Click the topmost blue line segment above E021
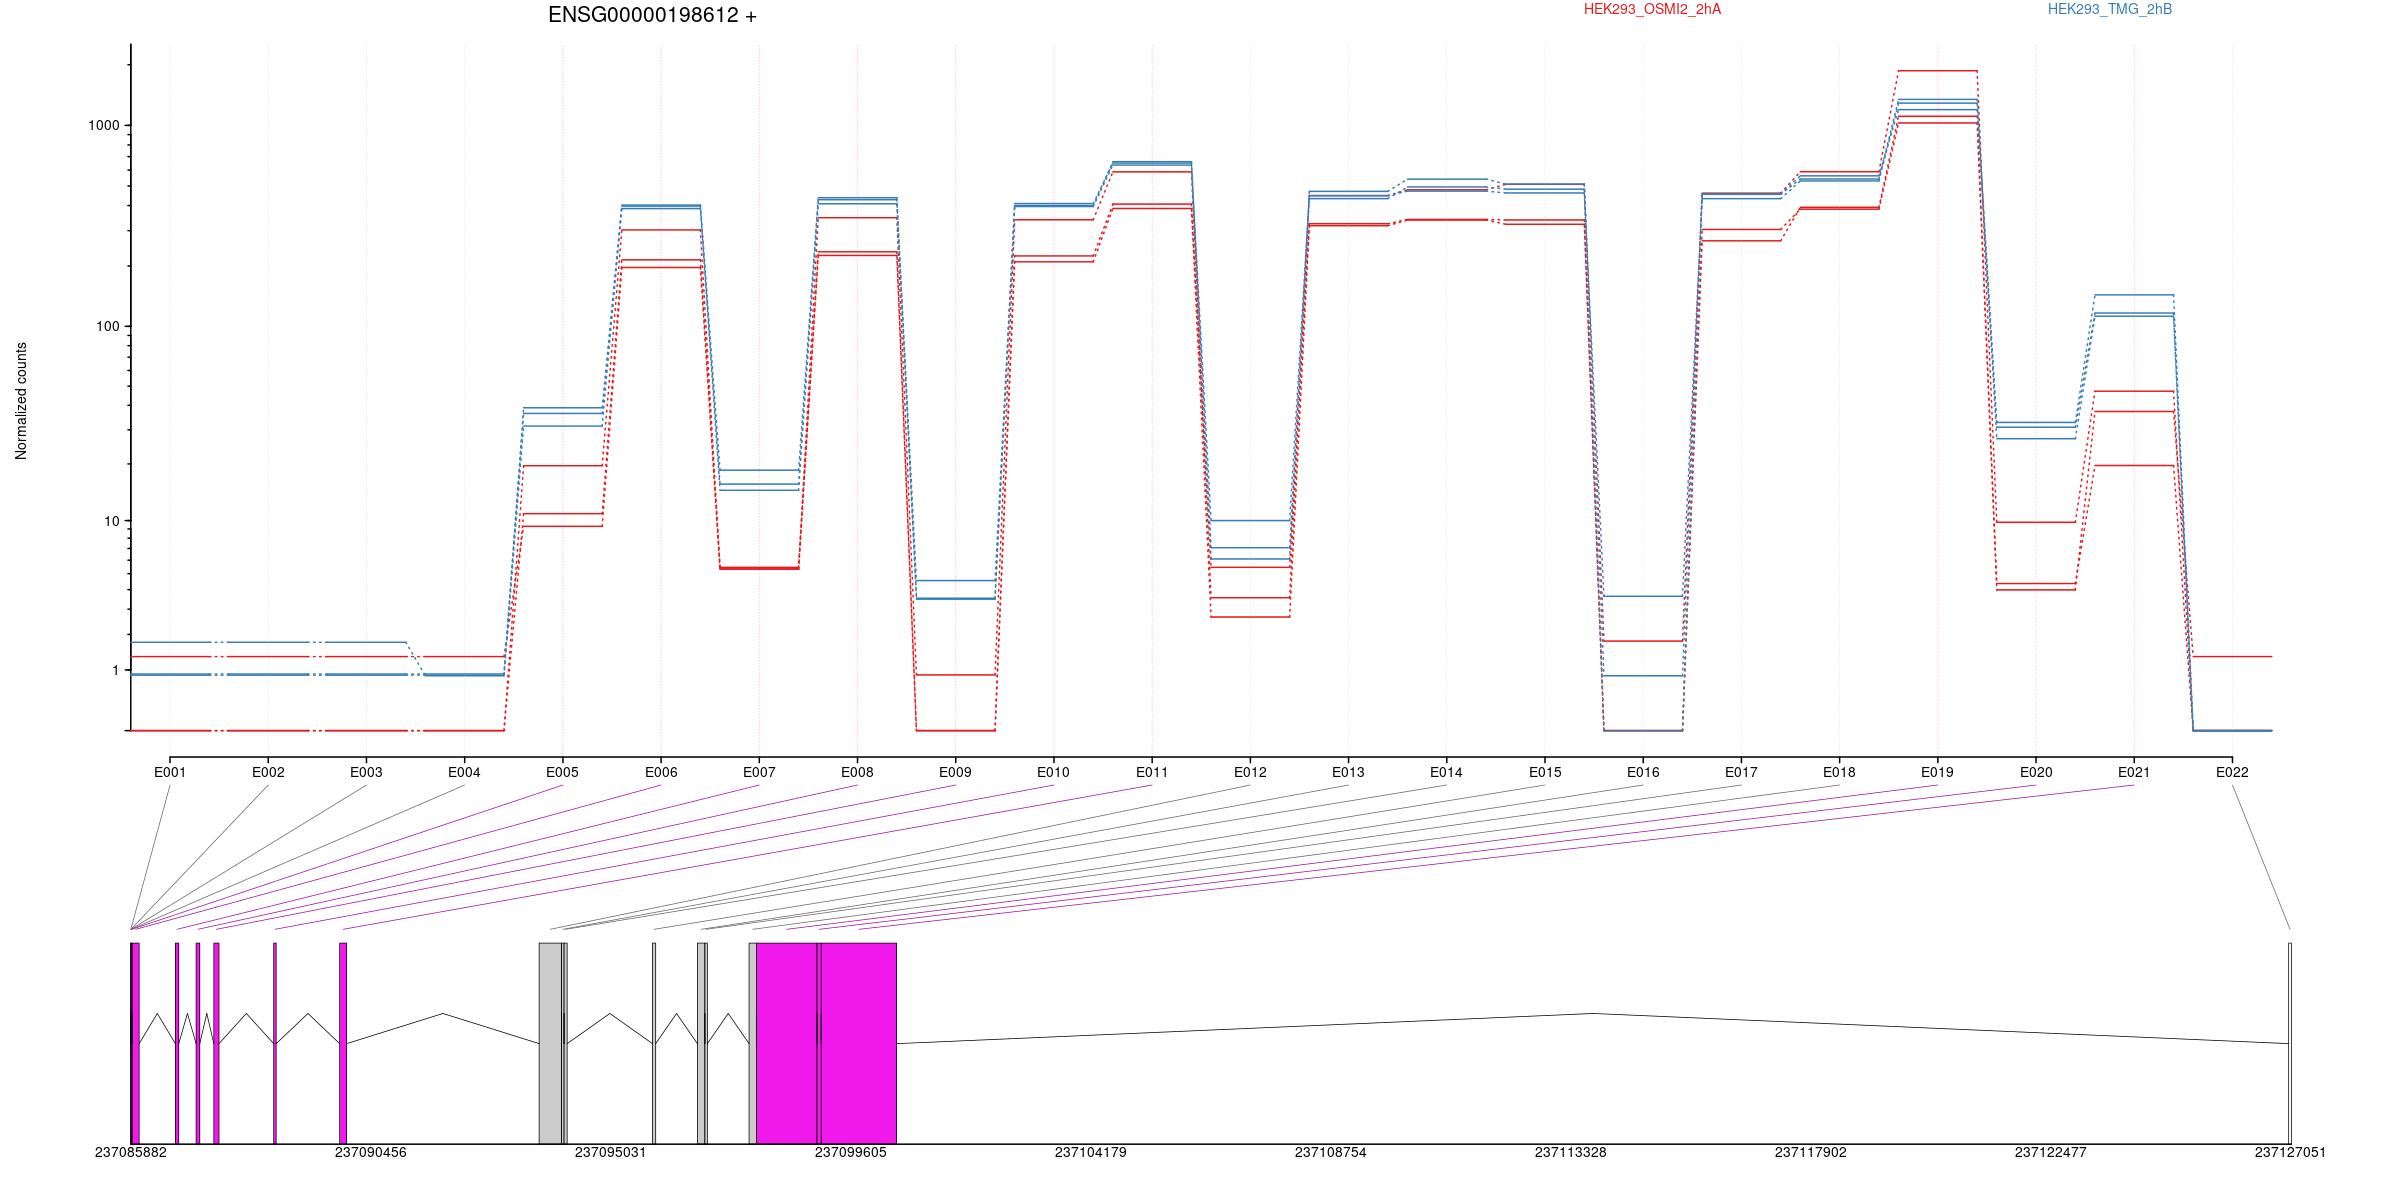 [x=2134, y=295]
